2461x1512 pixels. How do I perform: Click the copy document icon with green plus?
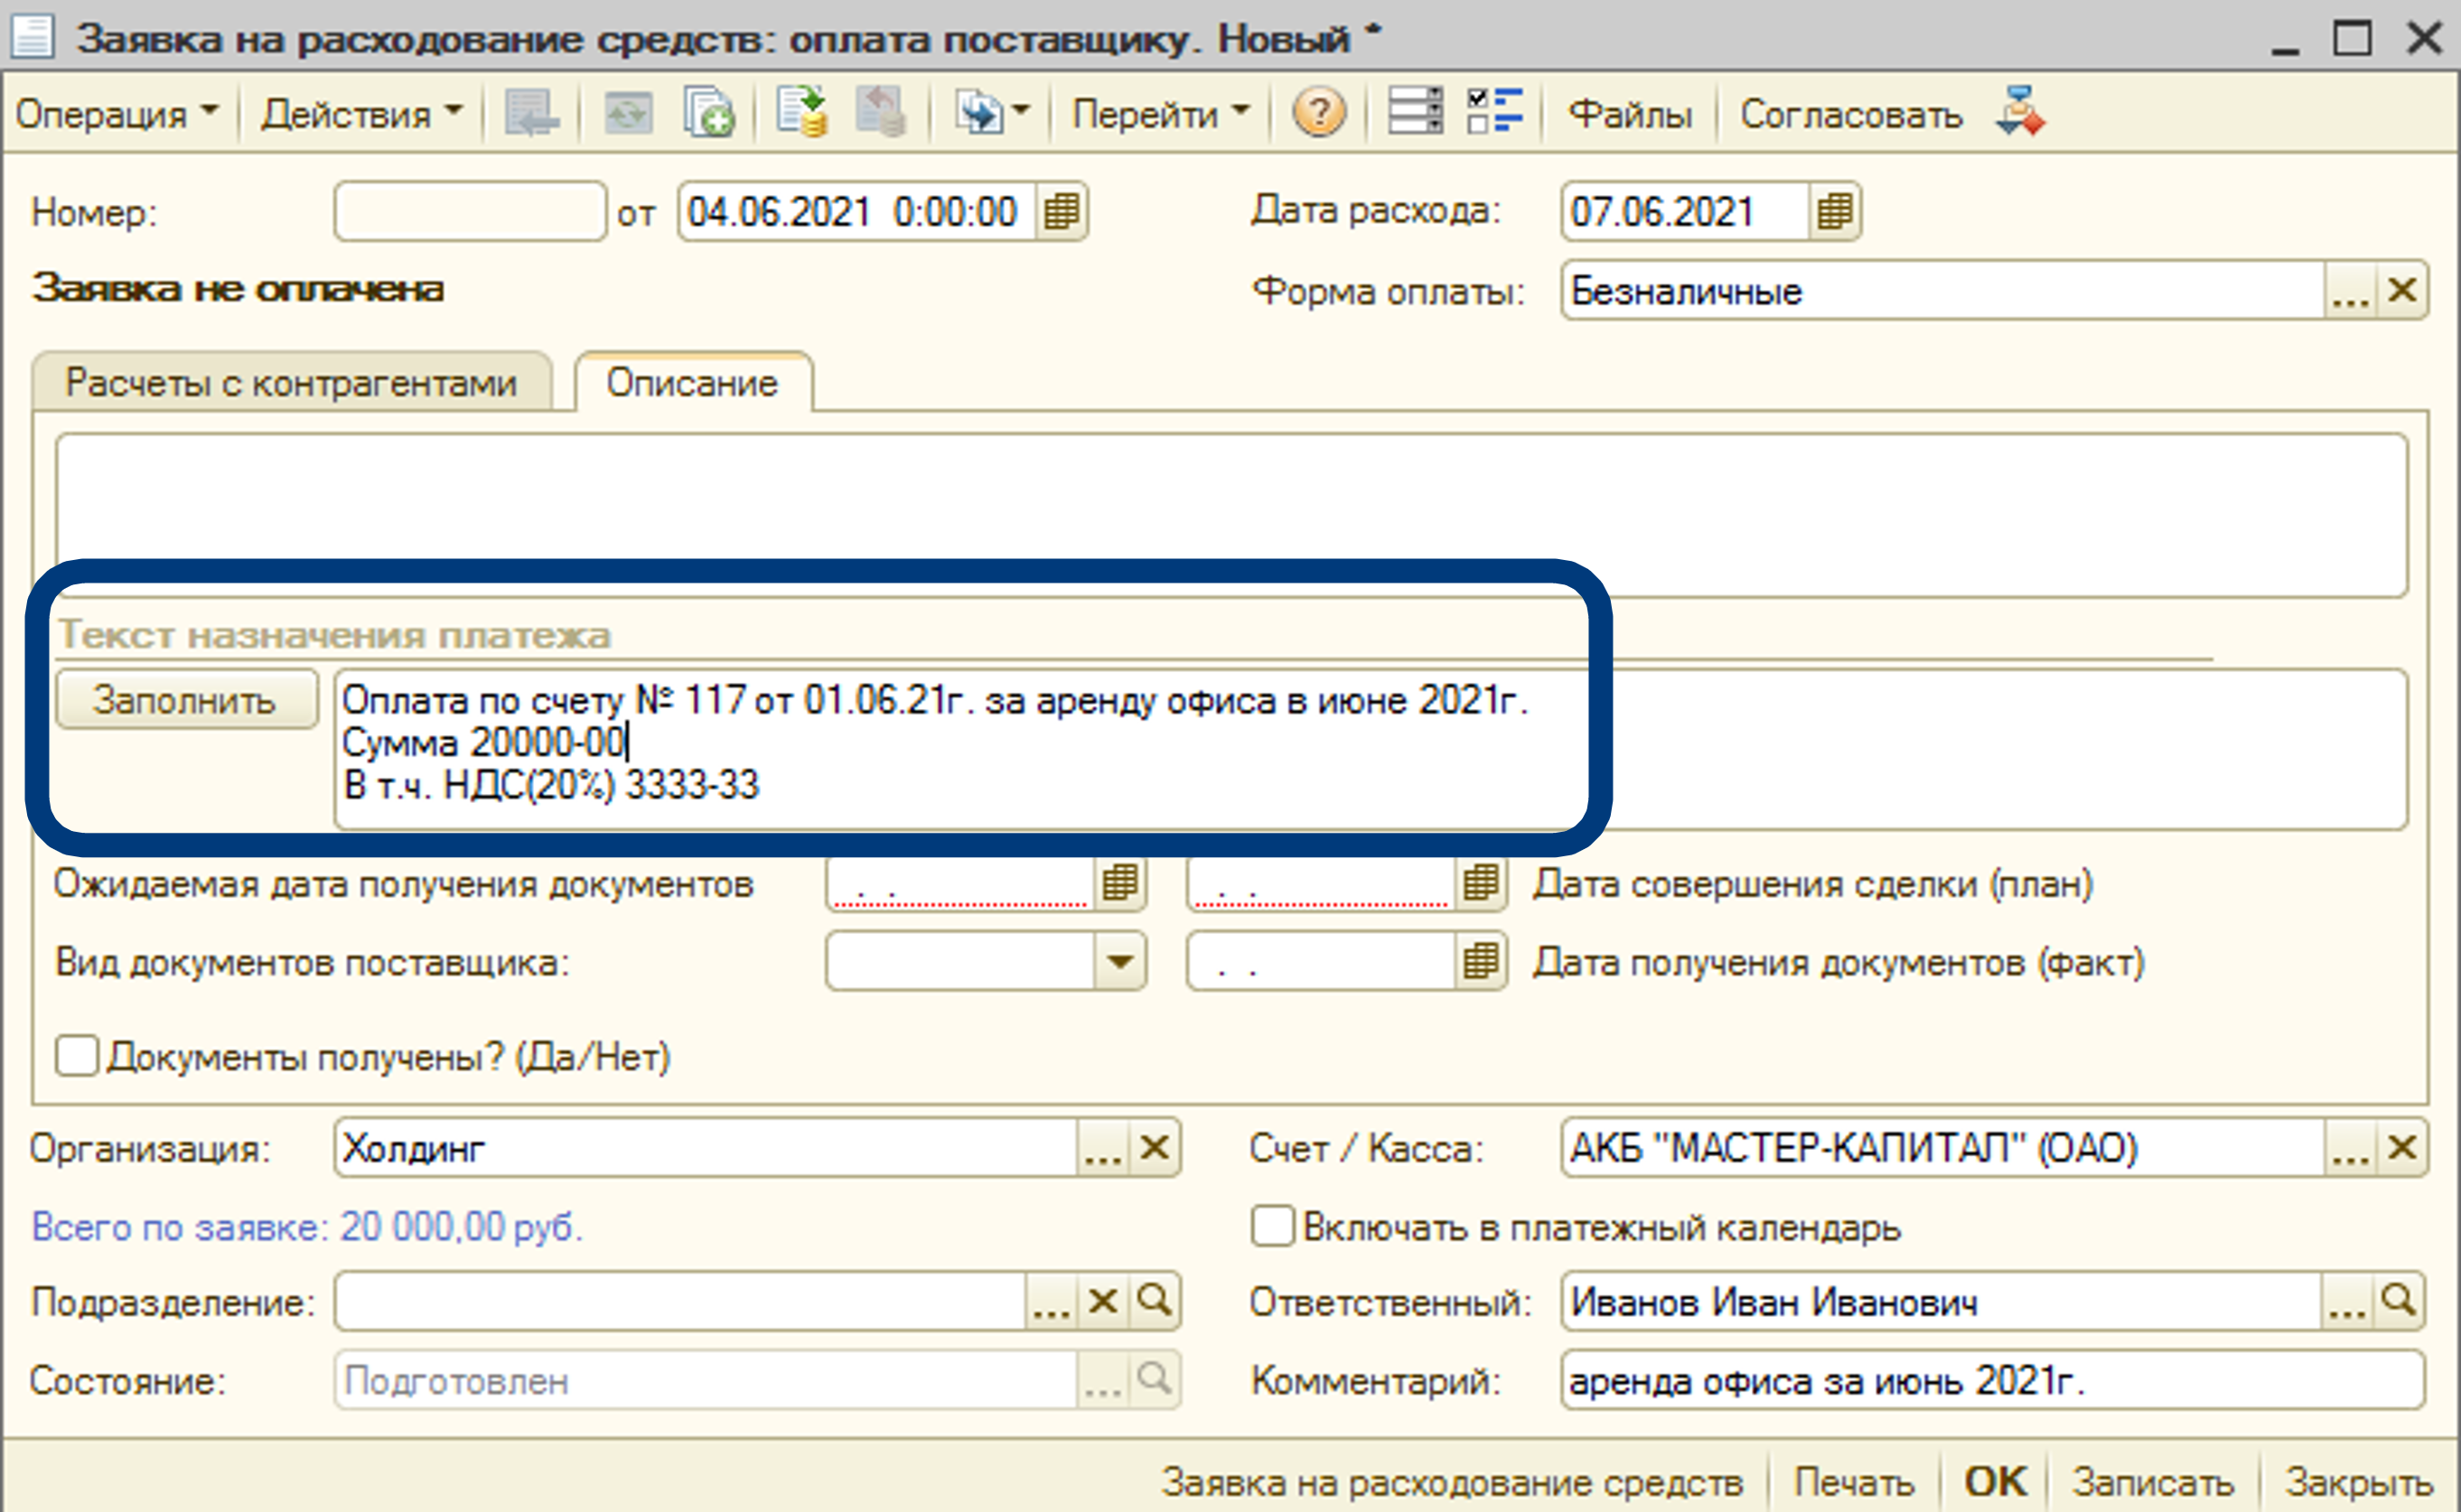coord(709,112)
